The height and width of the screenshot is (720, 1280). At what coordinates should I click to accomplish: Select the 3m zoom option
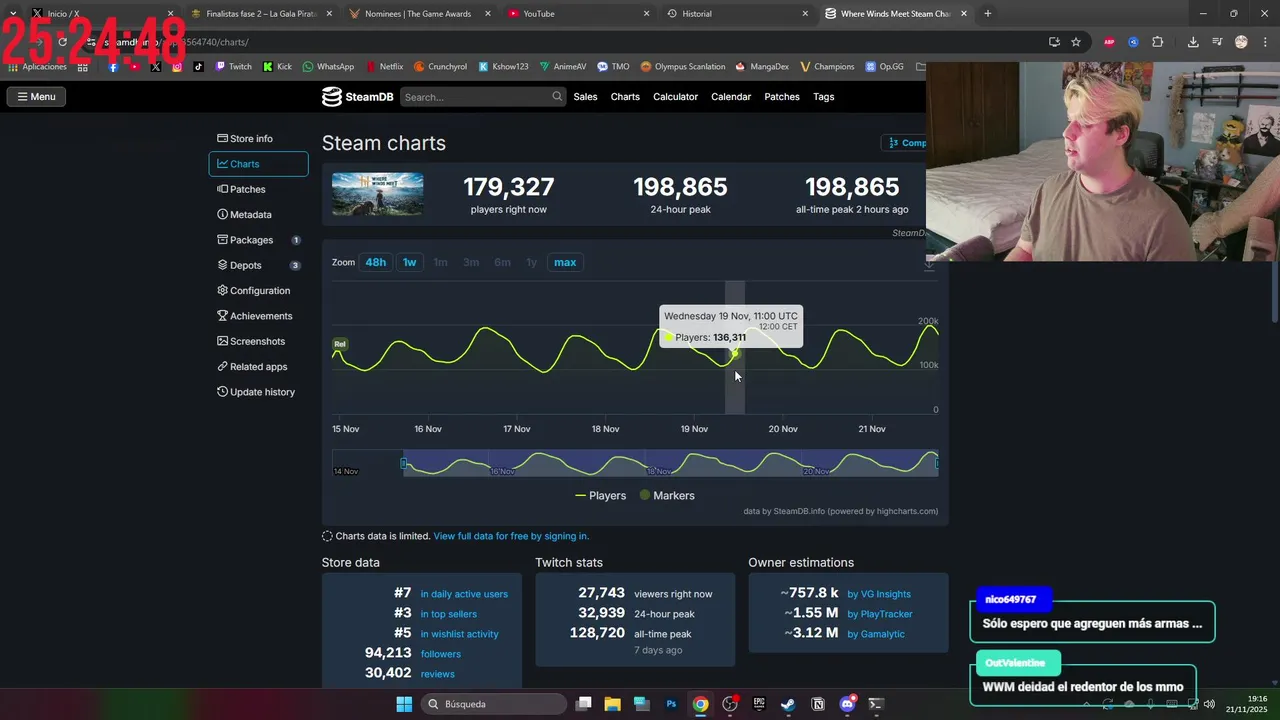(471, 262)
